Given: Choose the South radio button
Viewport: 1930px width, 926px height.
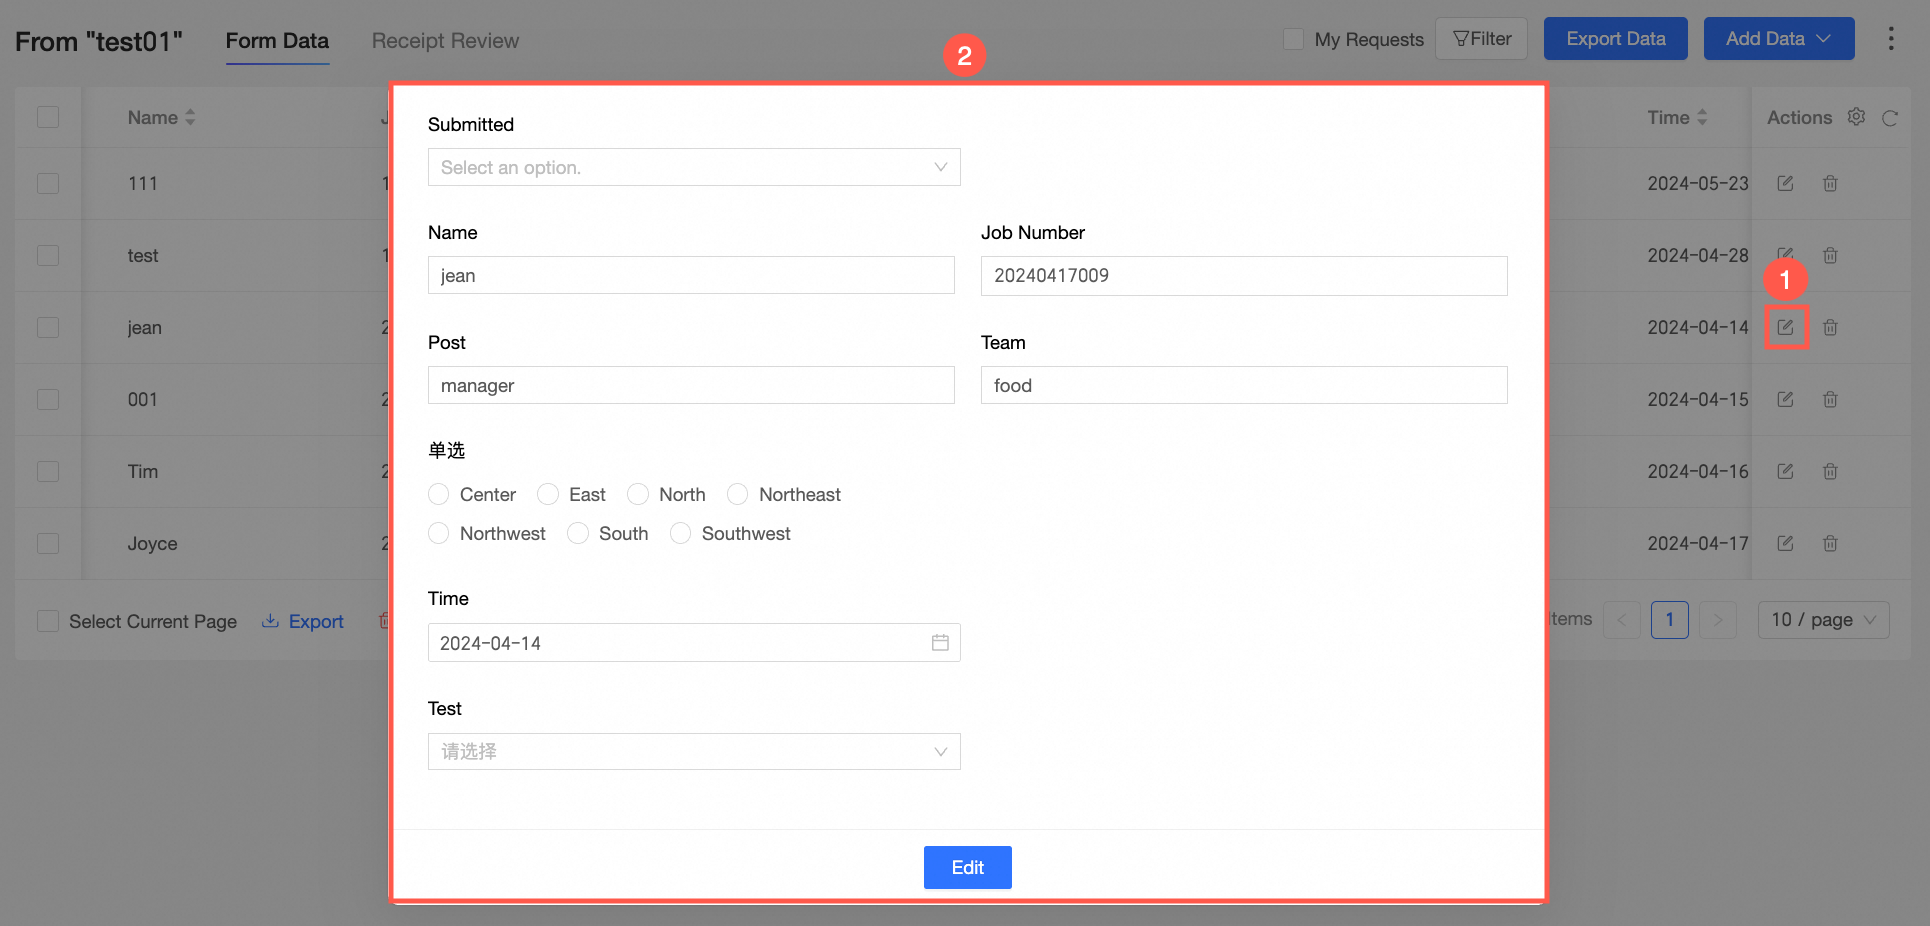Looking at the screenshot, I should pyautogui.click(x=578, y=533).
